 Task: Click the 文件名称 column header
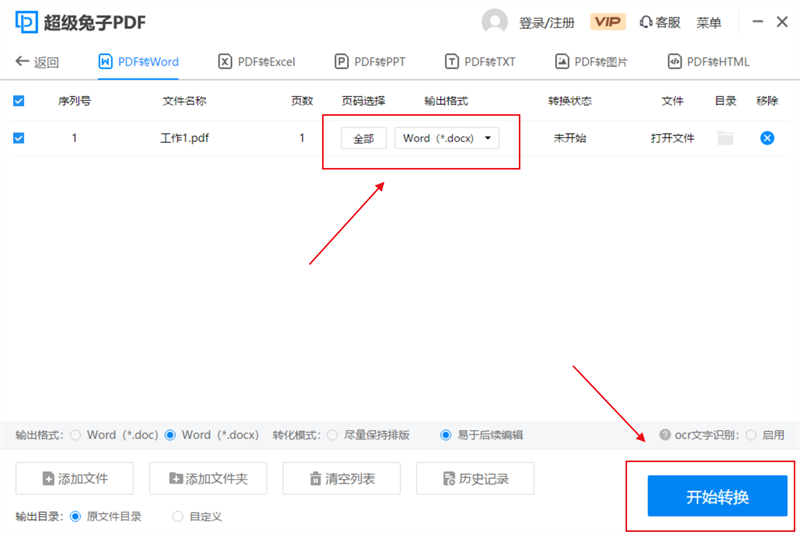pos(184,101)
